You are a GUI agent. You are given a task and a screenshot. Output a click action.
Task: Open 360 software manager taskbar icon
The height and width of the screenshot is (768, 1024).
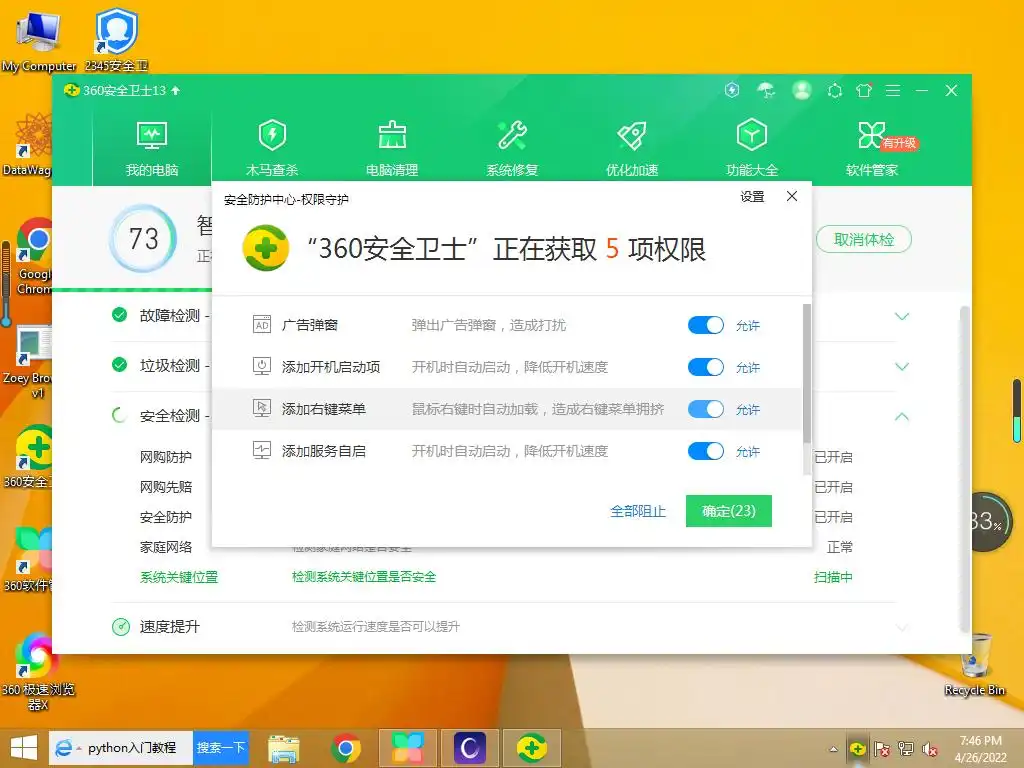point(407,748)
